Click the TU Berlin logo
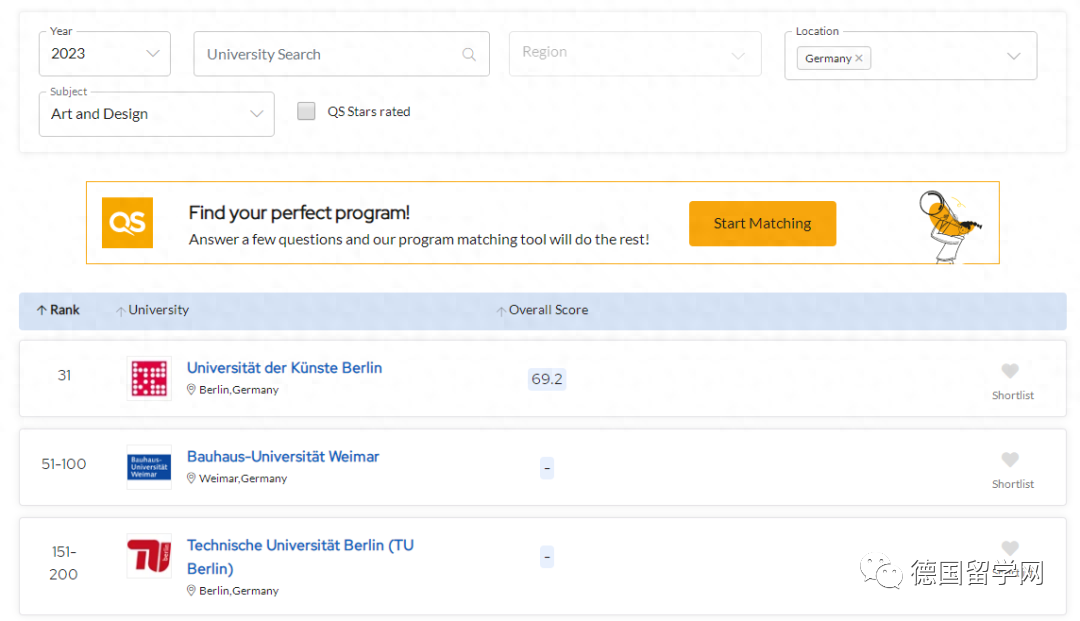This screenshot has width=1080, height=621. (149, 556)
